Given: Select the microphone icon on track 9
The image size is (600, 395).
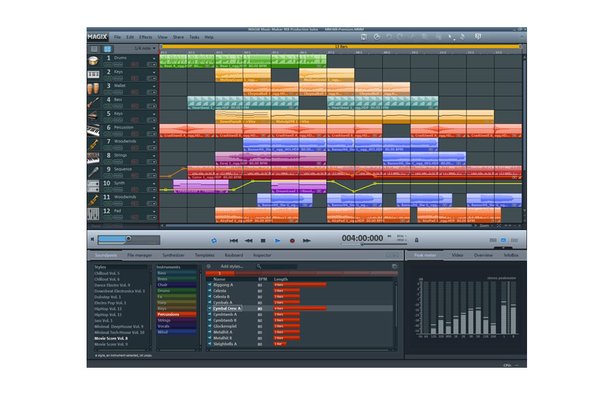Looking at the screenshot, I should (x=93, y=172).
